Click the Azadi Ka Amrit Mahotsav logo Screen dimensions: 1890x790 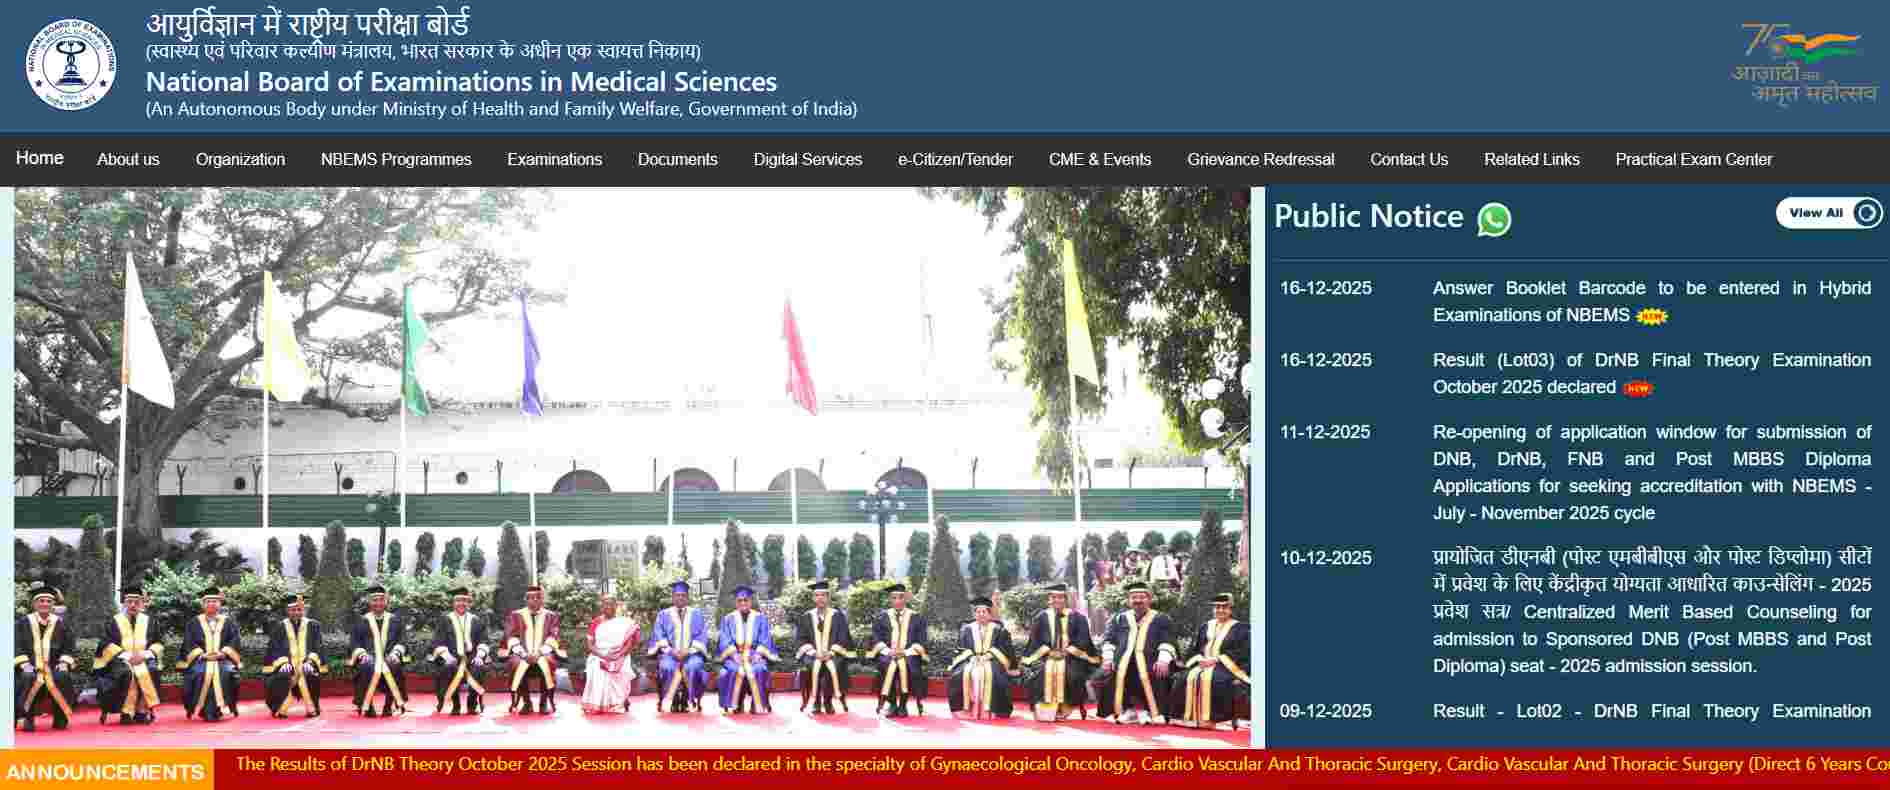point(1804,64)
